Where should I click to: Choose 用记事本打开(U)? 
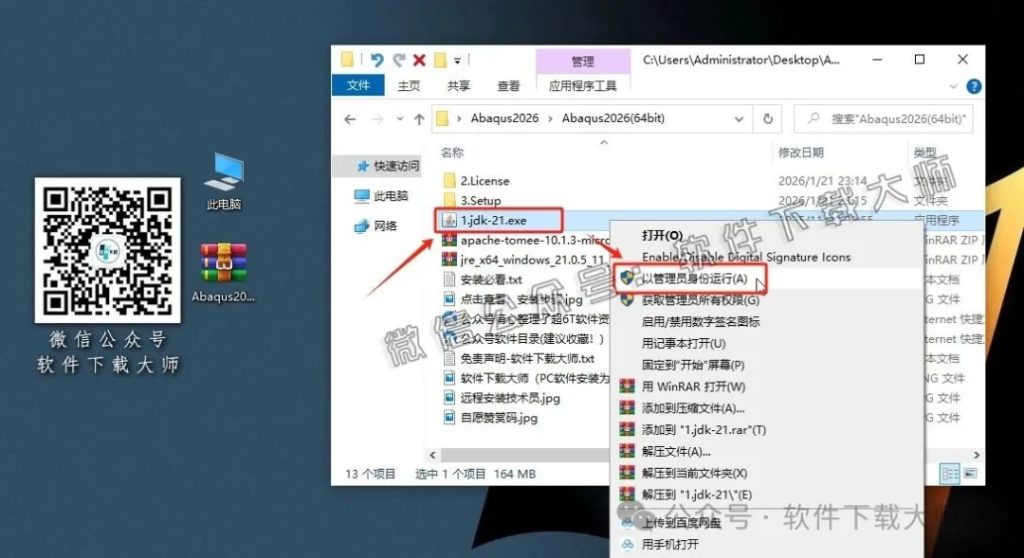(683, 343)
